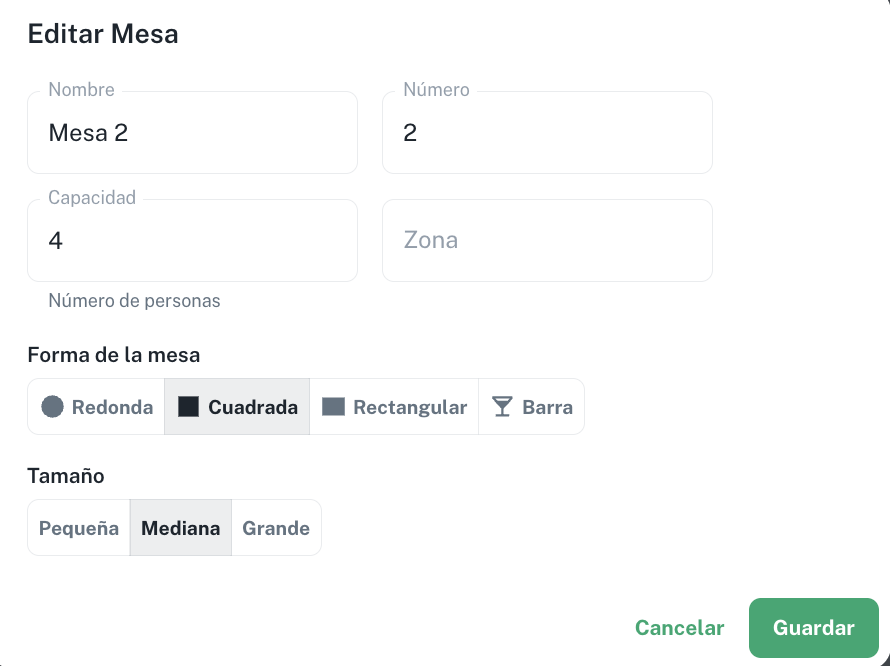Click the Guardar button
The width and height of the screenshot is (890, 666).
813,627
